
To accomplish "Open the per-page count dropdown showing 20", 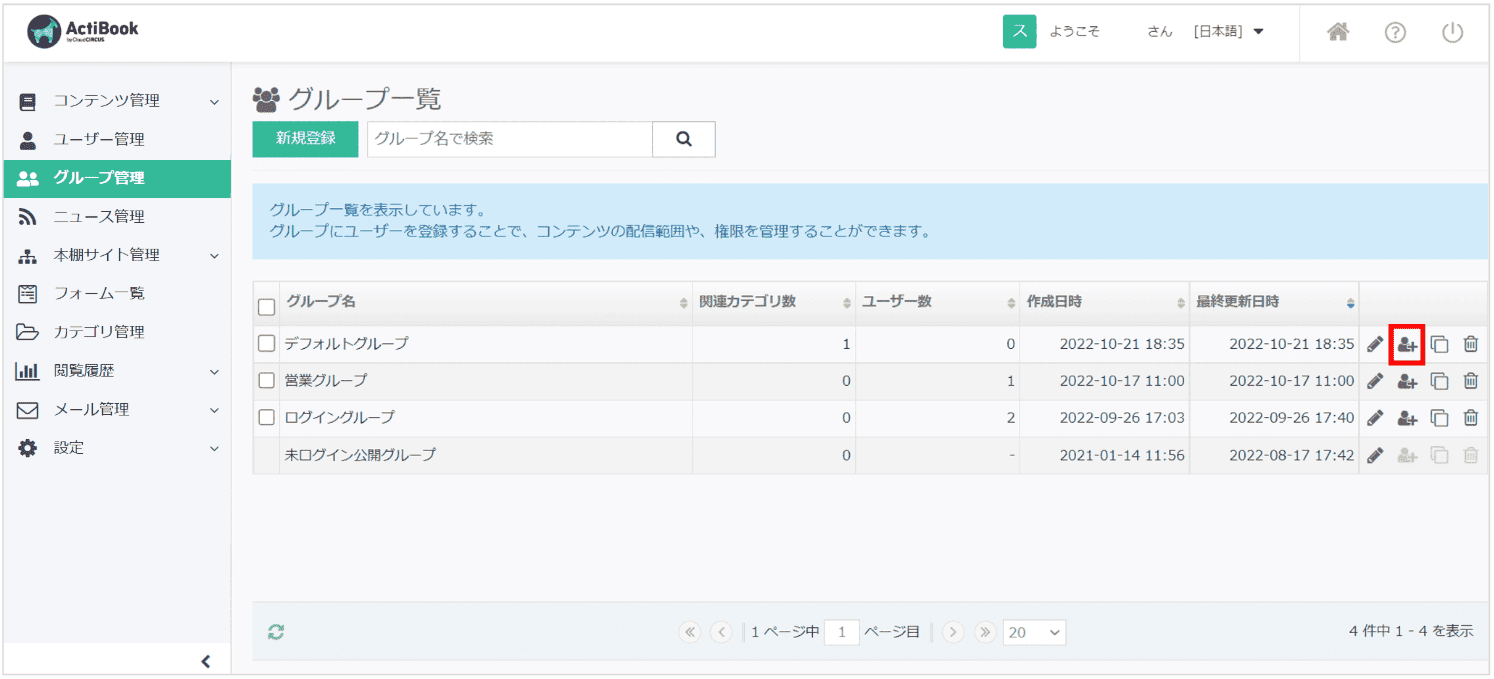I will coord(1034,632).
